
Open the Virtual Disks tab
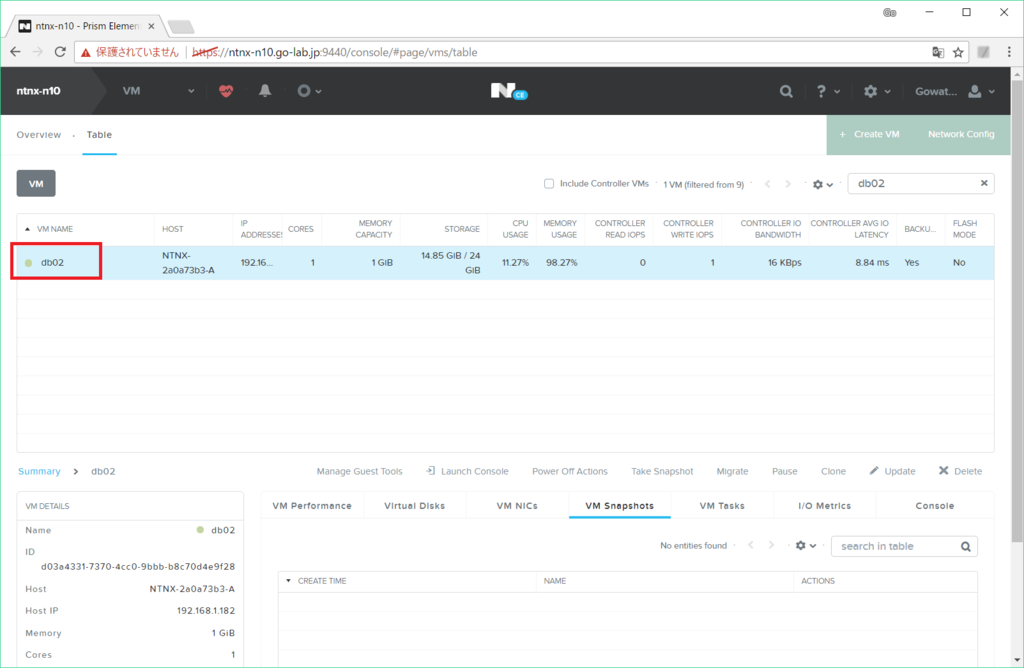point(415,505)
